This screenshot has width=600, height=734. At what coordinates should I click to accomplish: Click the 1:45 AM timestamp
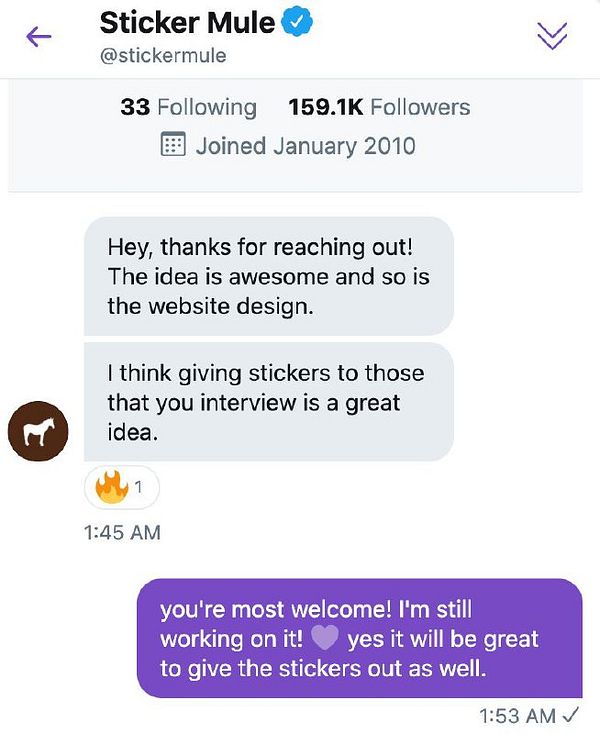[x=122, y=533]
